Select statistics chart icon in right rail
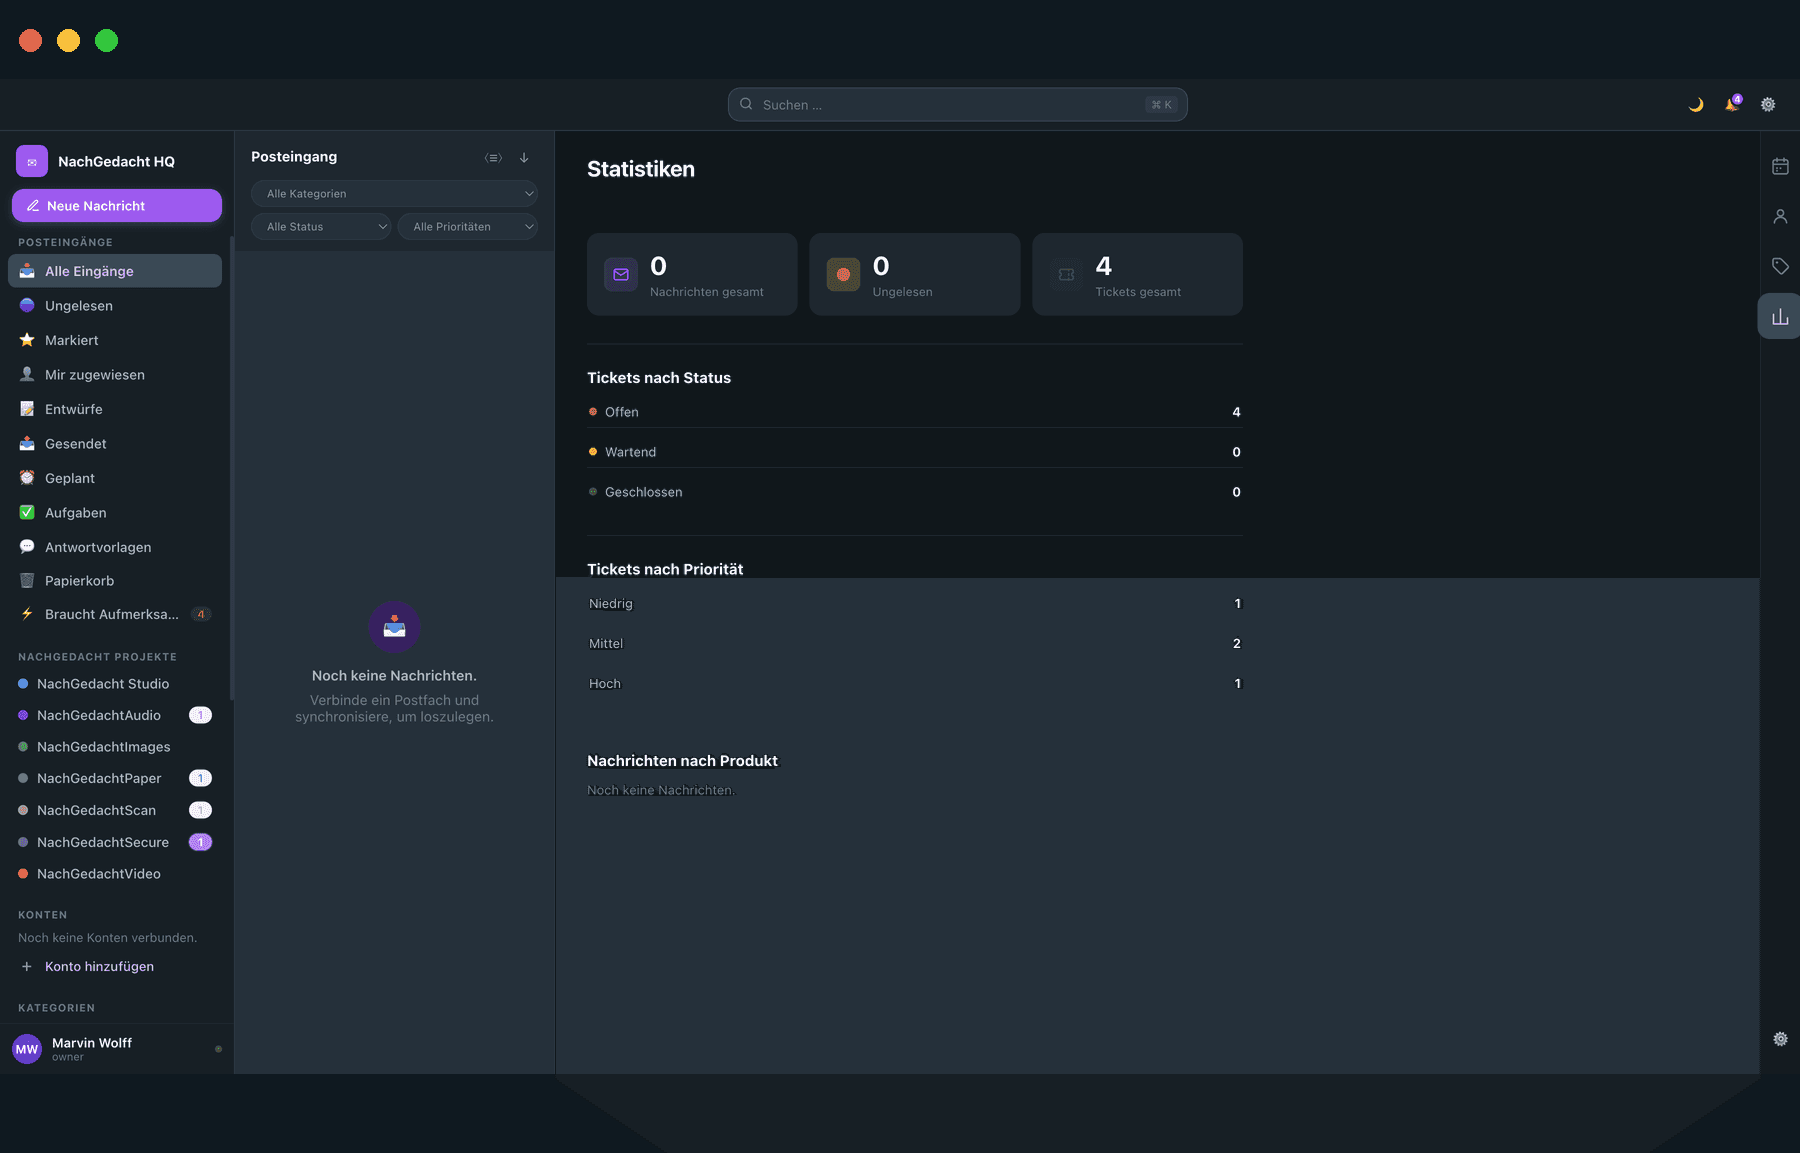 pos(1780,316)
